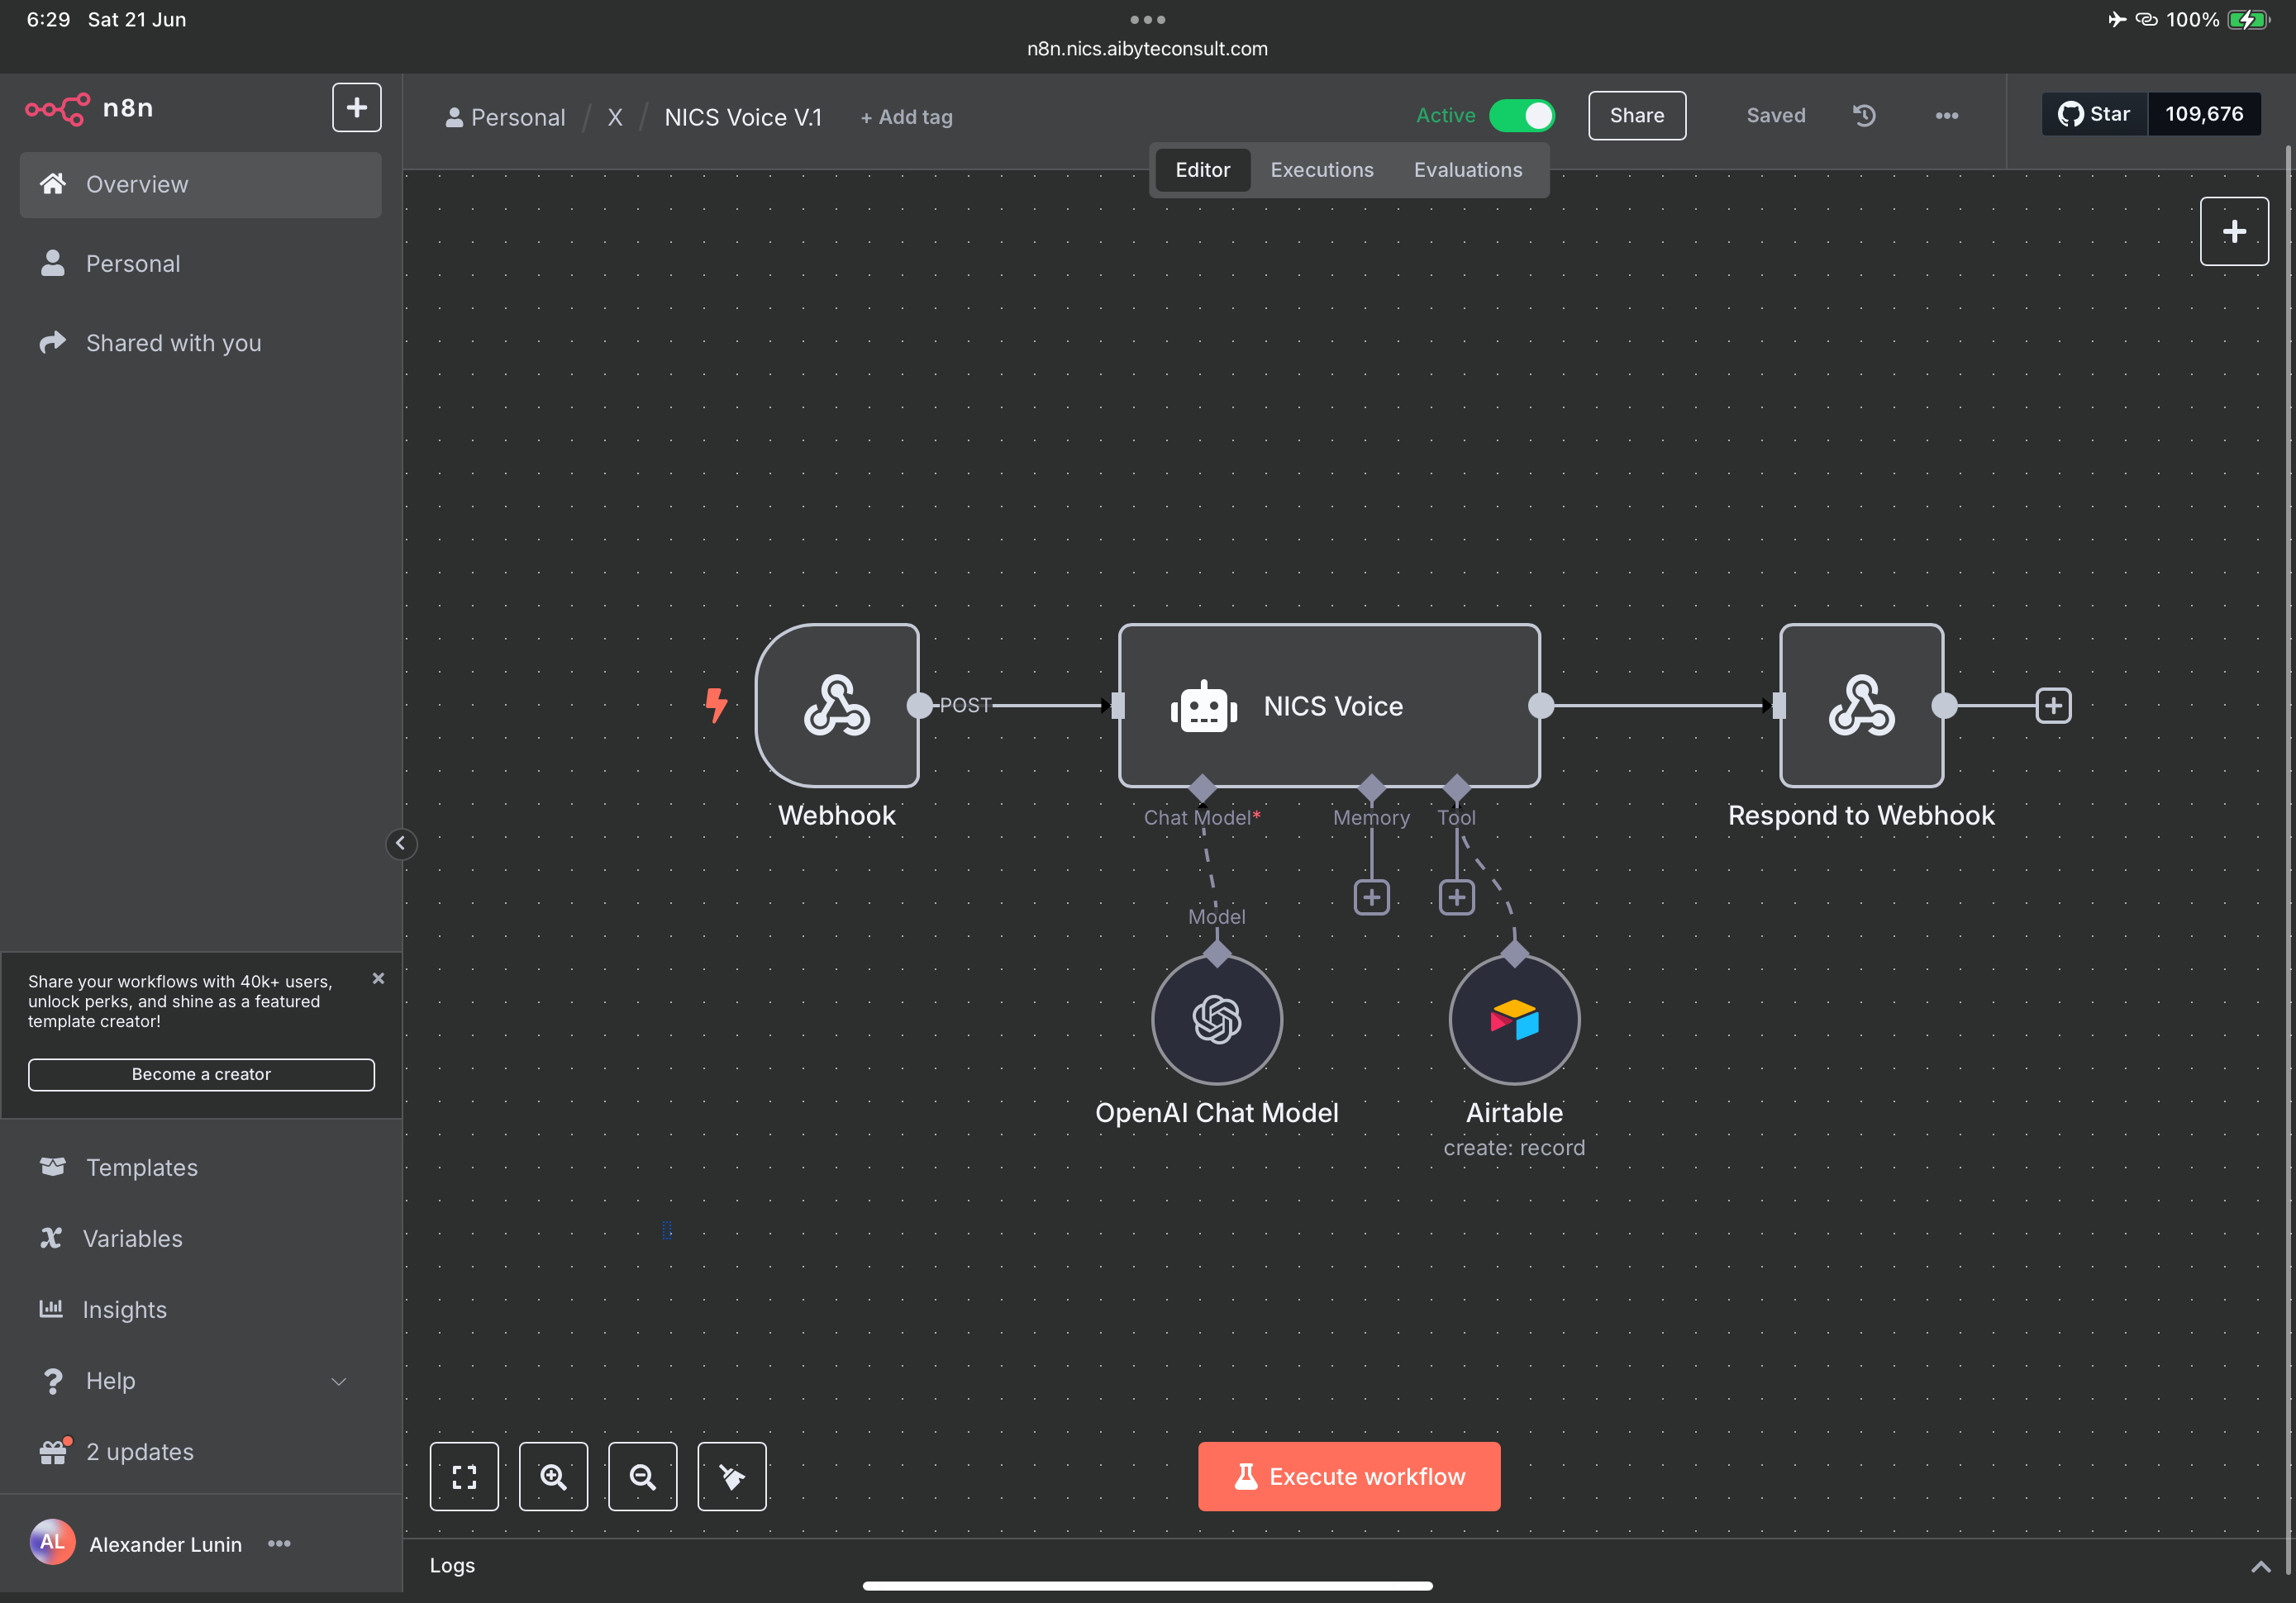Image resolution: width=2296 pixels, height=1603 pixels.
Task: Switch to Evaluations tab
Action: pos(1468,170)
